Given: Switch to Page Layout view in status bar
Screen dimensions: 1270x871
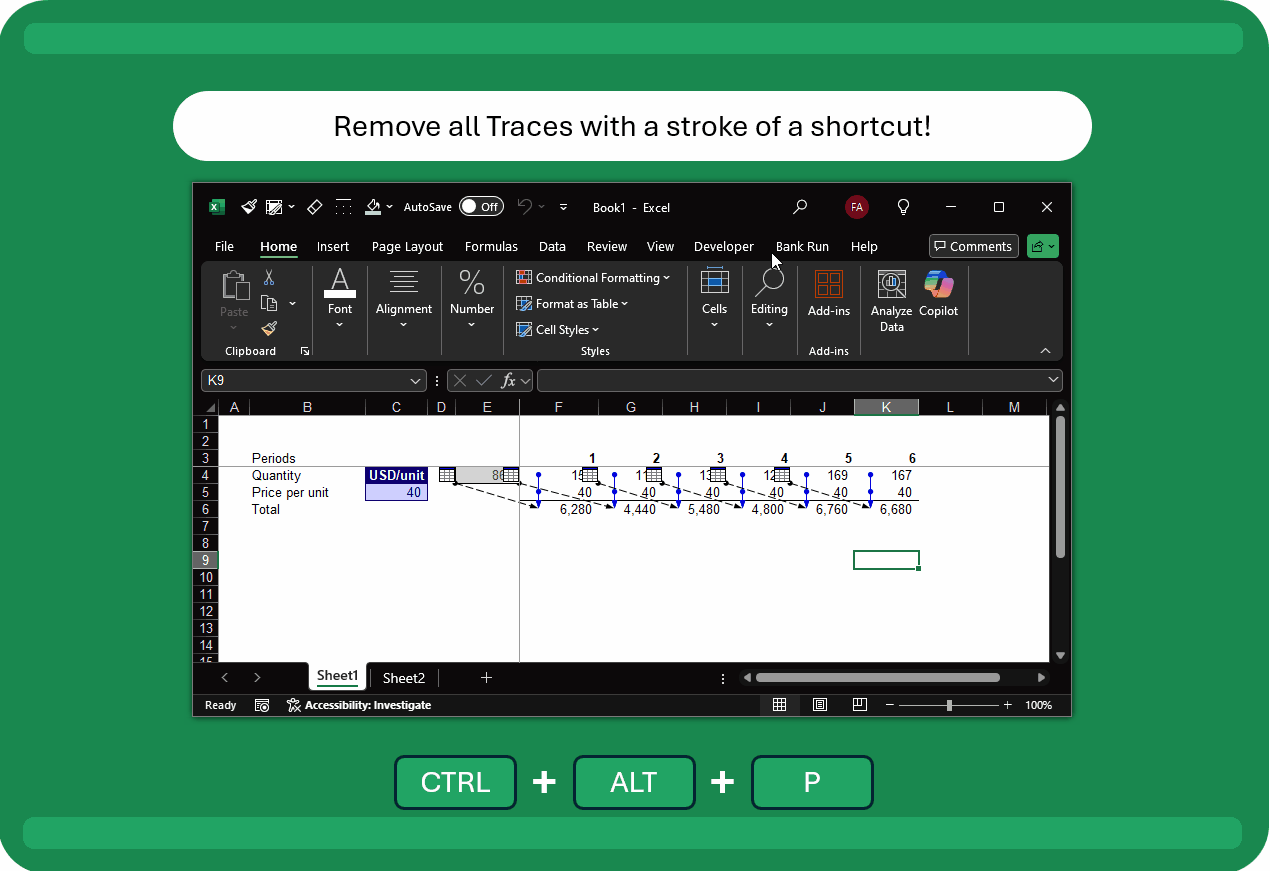Looking at the screenshot, I should [x=820, y=705].
